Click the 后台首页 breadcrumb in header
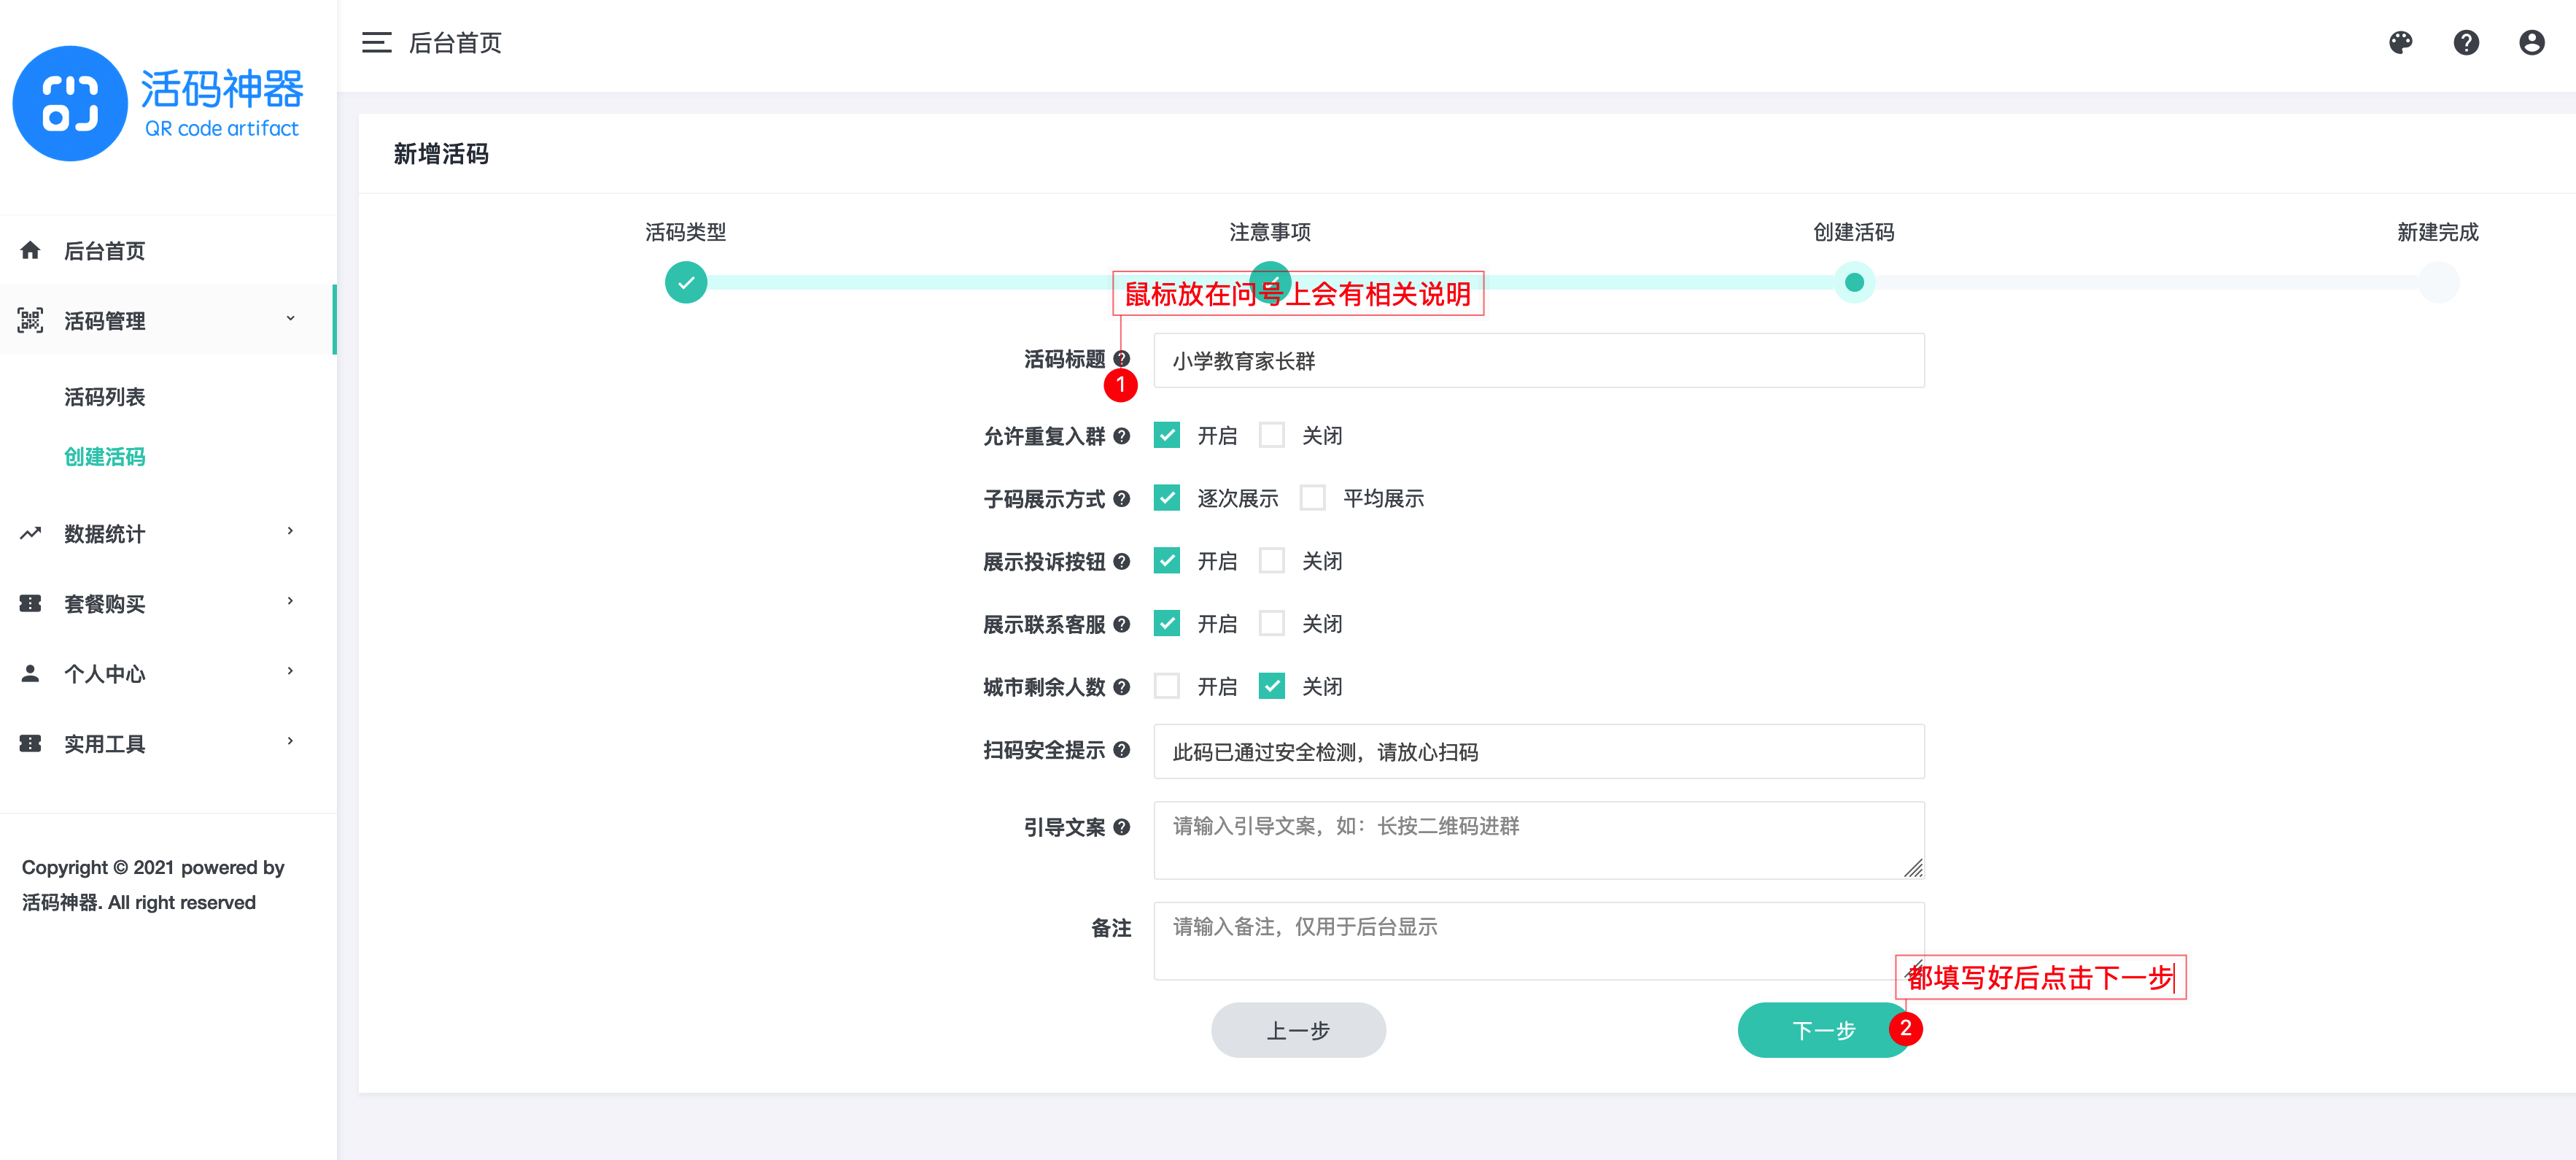The width and height of the screenshot is (2576, 1160). click(x=455, y=43)
